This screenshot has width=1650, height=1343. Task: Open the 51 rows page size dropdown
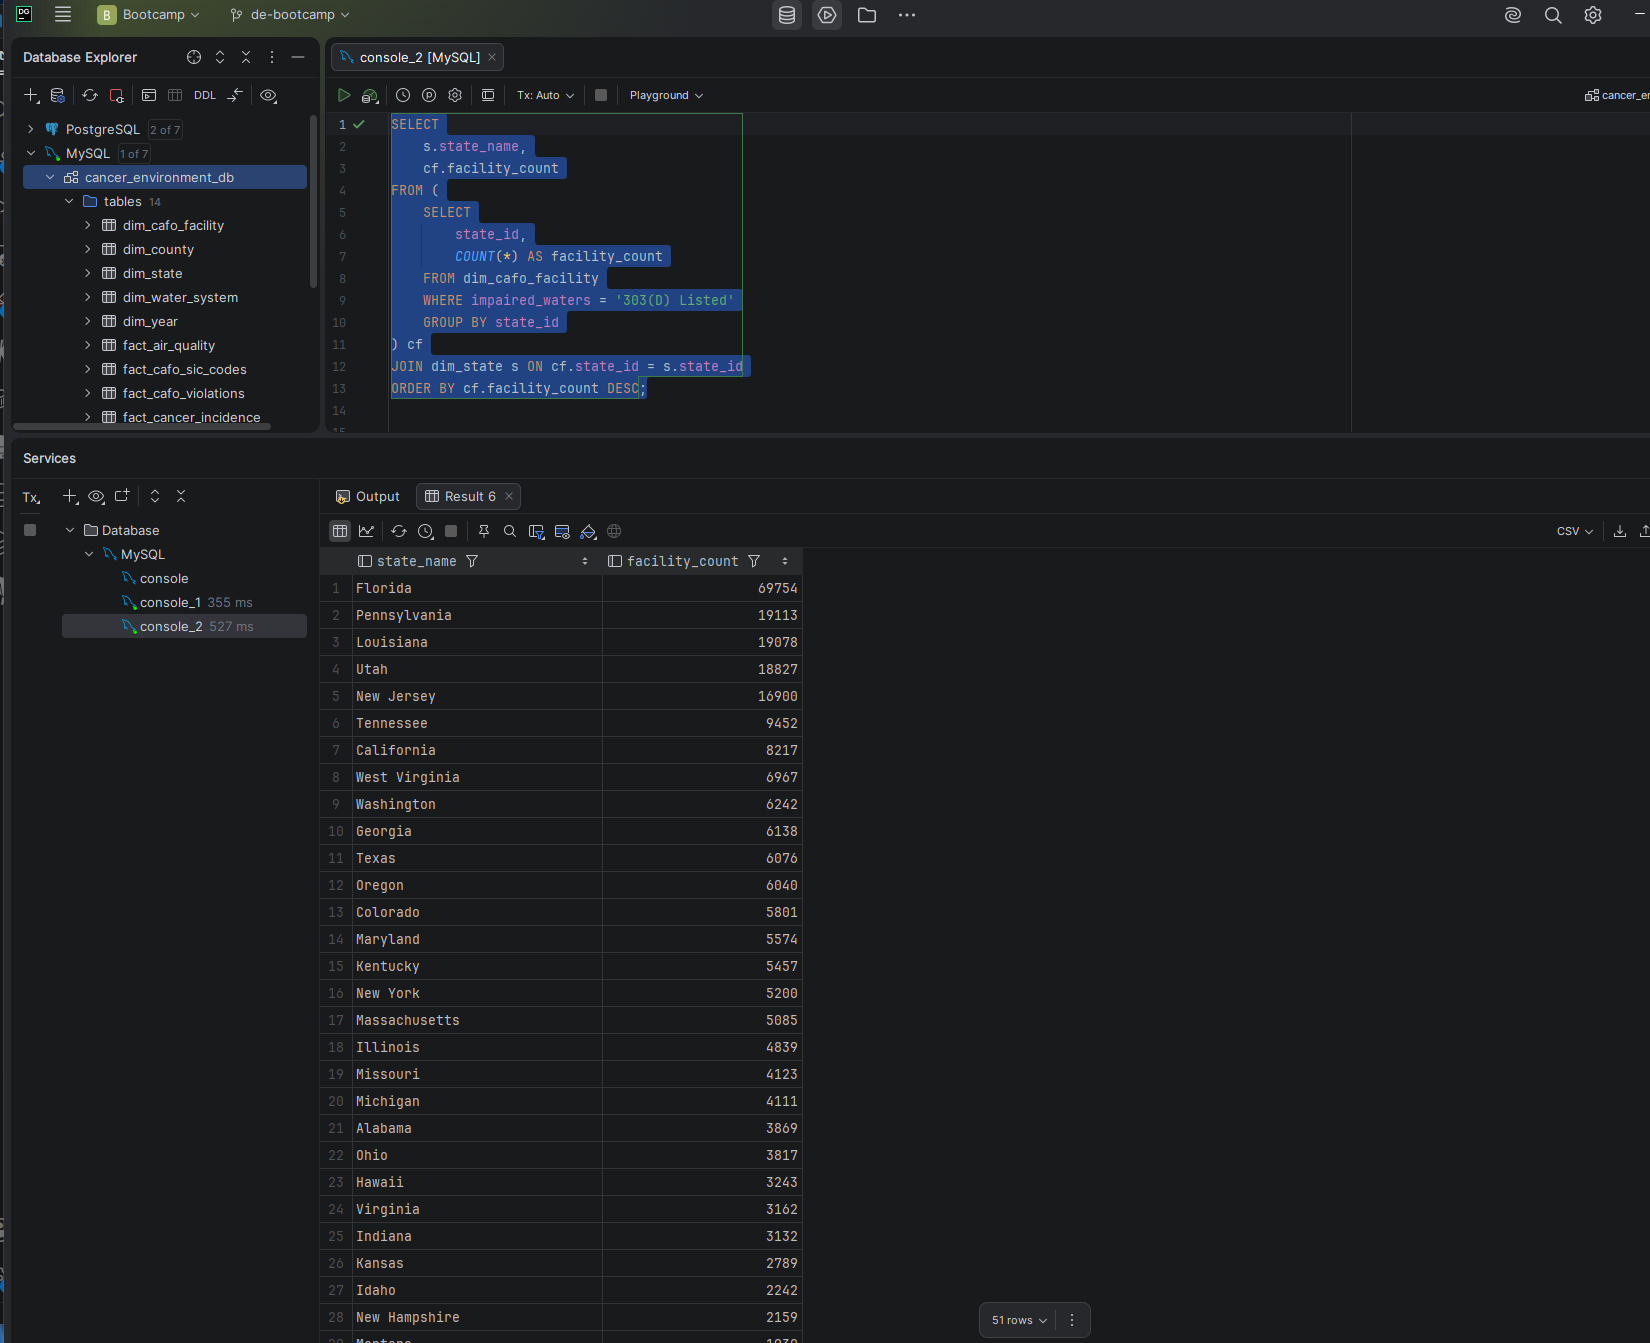1019,1320
